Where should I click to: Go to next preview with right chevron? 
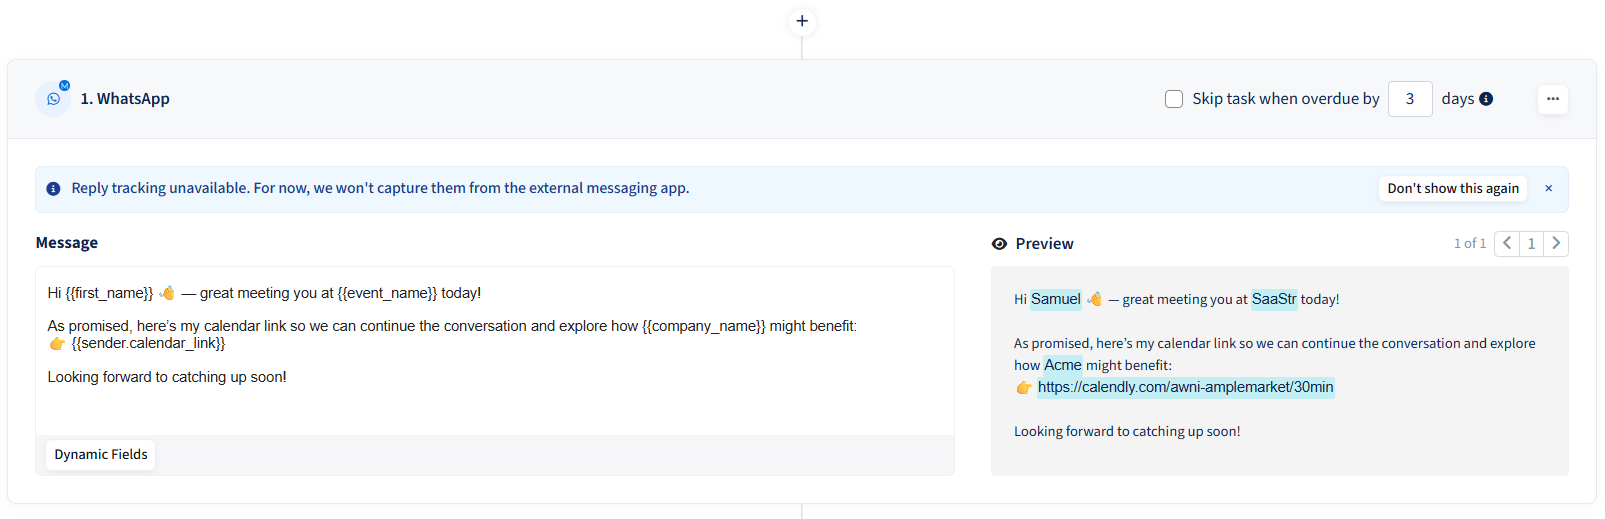click(x=1556, y=244)
